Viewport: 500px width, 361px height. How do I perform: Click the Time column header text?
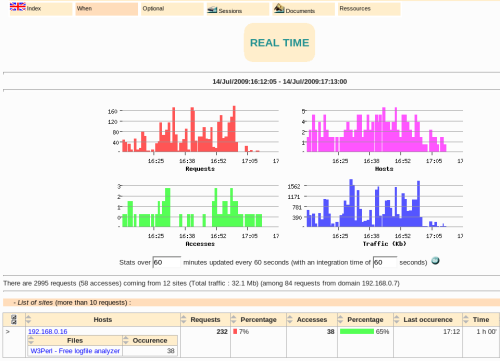pos(481,320)
